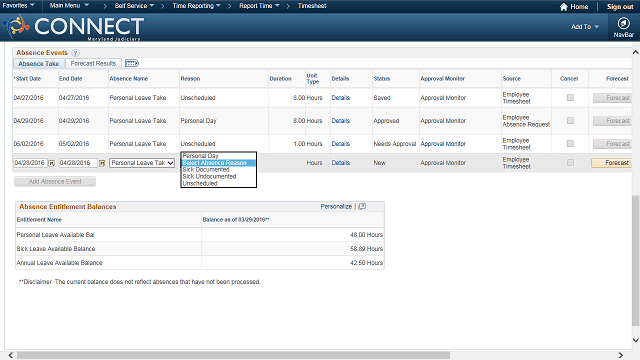Click the Personal Leave Available Bal row
This screenshot has height=360, width=640.
[200, 235]
